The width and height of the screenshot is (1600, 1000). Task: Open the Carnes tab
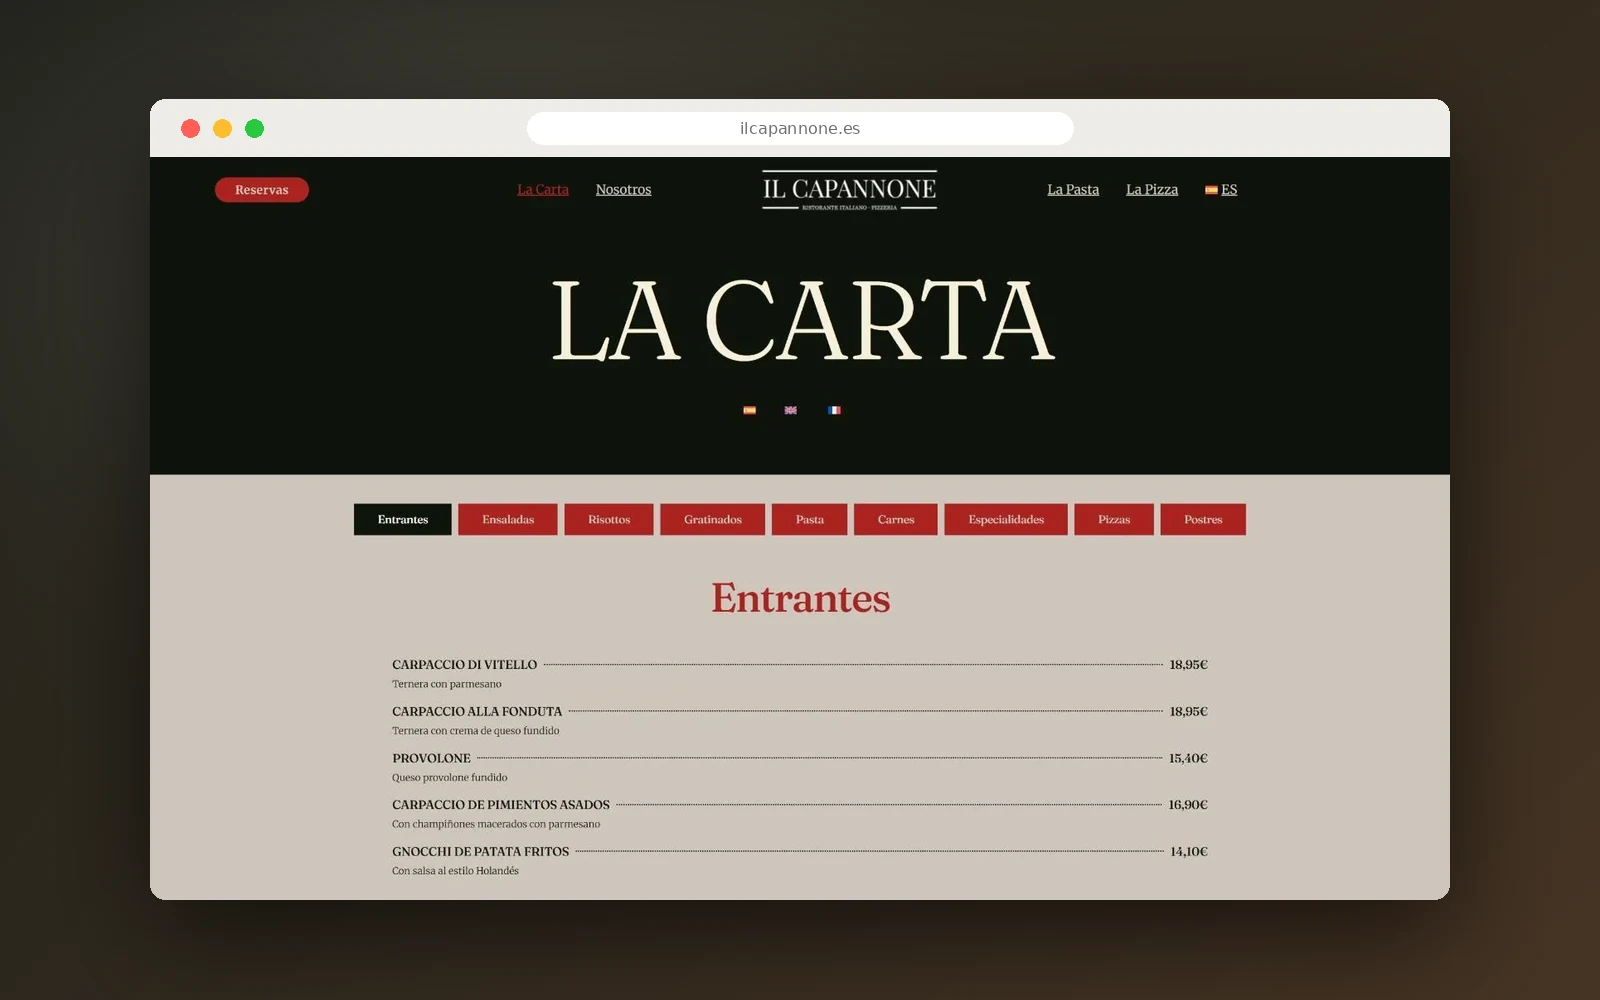point(896,519)
